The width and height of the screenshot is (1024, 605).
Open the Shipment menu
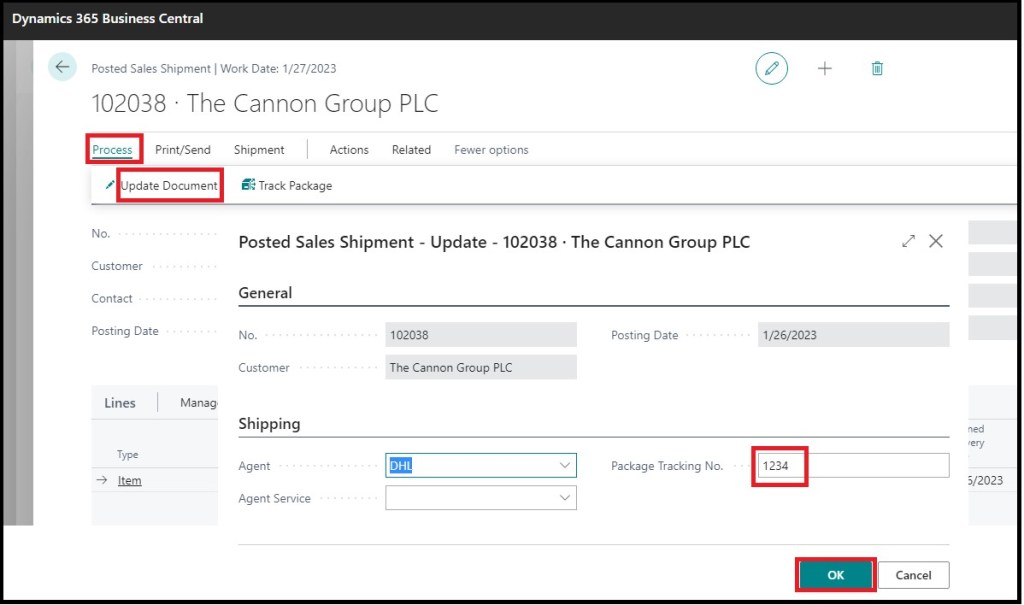pyautogui.click(x=259, y=150)
